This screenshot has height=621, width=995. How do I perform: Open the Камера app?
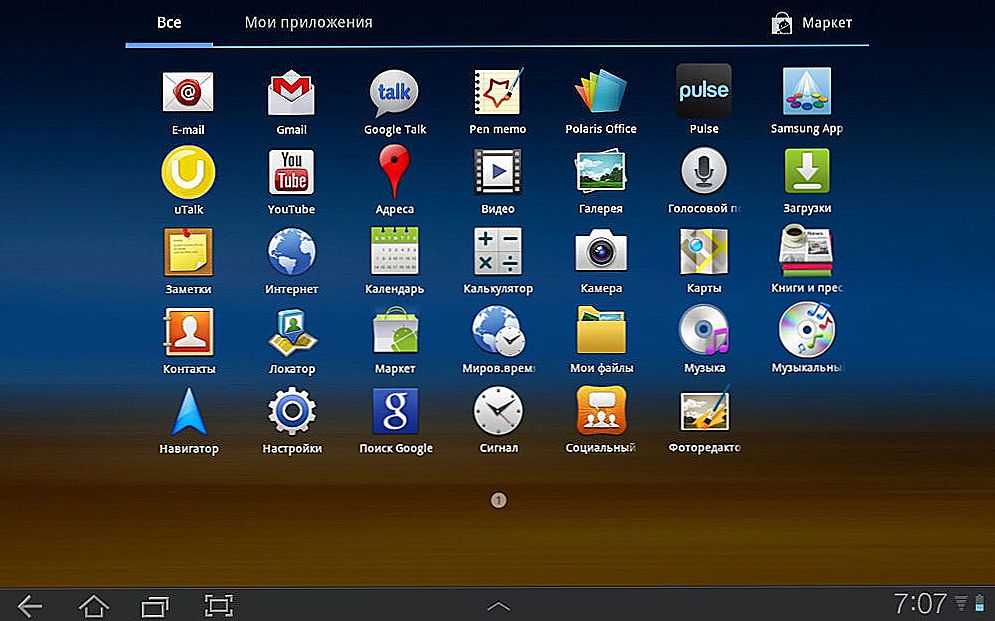coord(600,251)
